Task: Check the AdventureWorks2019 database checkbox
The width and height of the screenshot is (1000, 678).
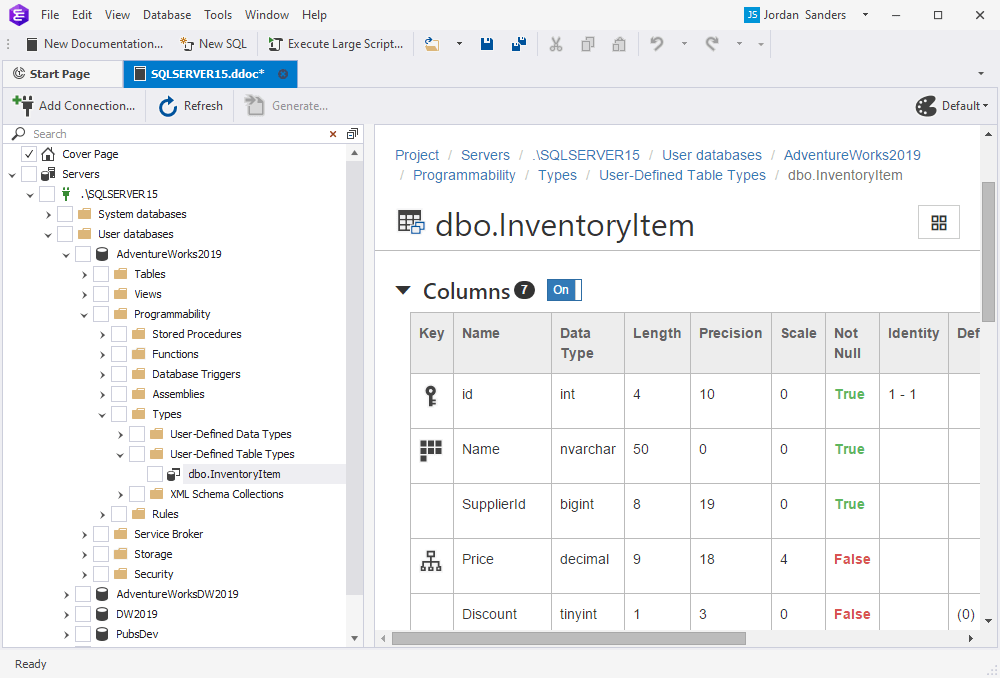Action: coord(82,253)
